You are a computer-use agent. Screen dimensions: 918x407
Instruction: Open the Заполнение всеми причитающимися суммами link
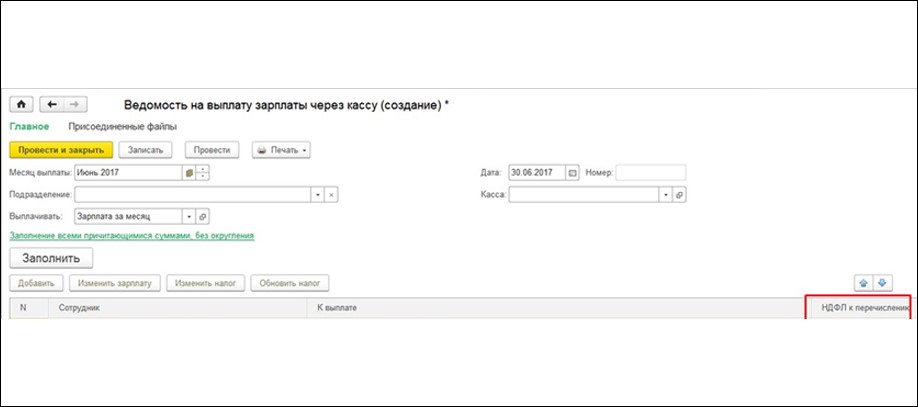(x=131, y=236)
